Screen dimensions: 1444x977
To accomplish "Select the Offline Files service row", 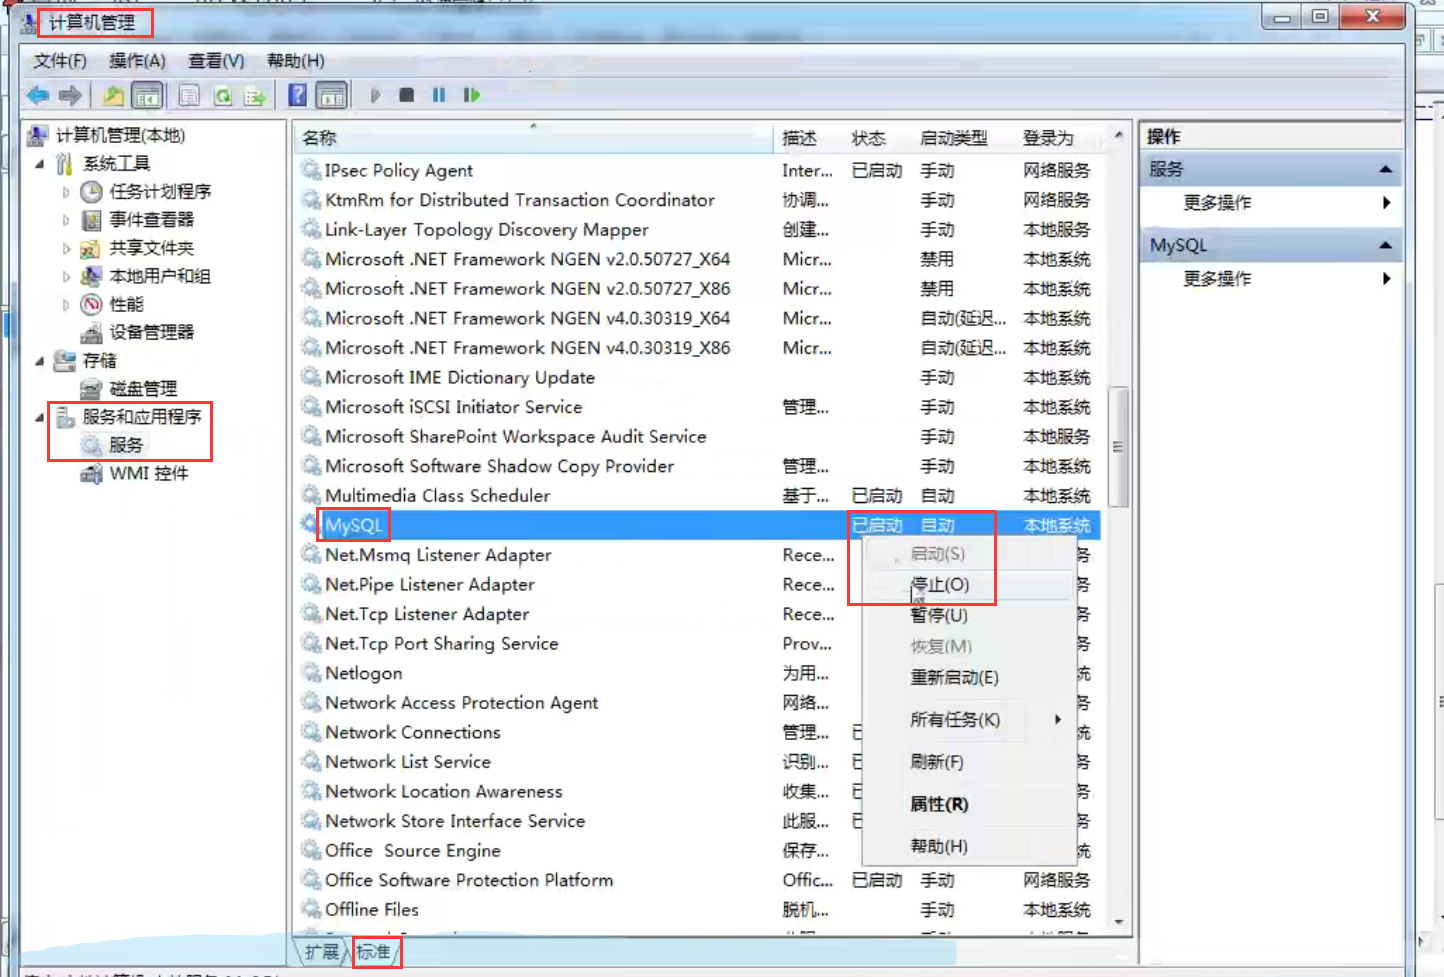I will pyautogui.click(x=701, y=910).
